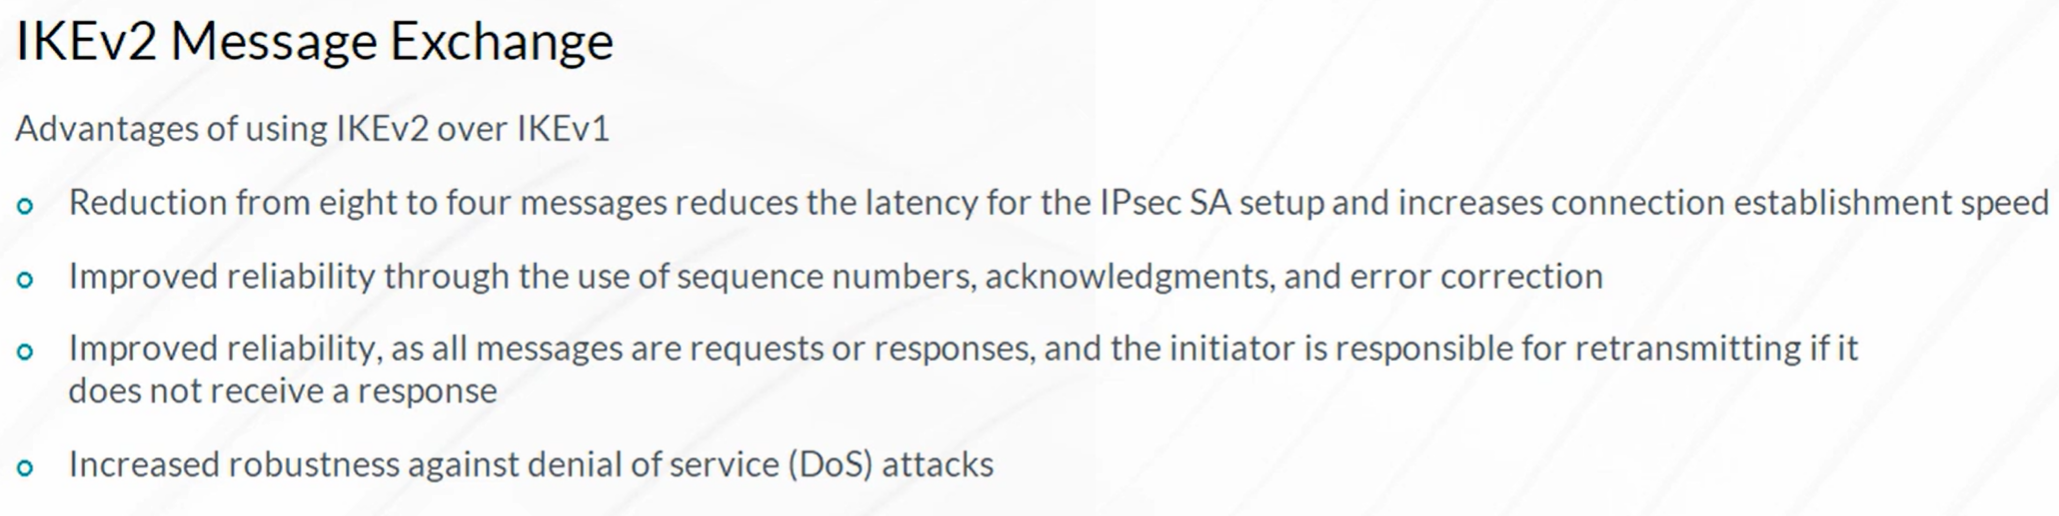
Task: Click the word 'IKEv1' in subtitle
Action: click(x=563, y=129)
